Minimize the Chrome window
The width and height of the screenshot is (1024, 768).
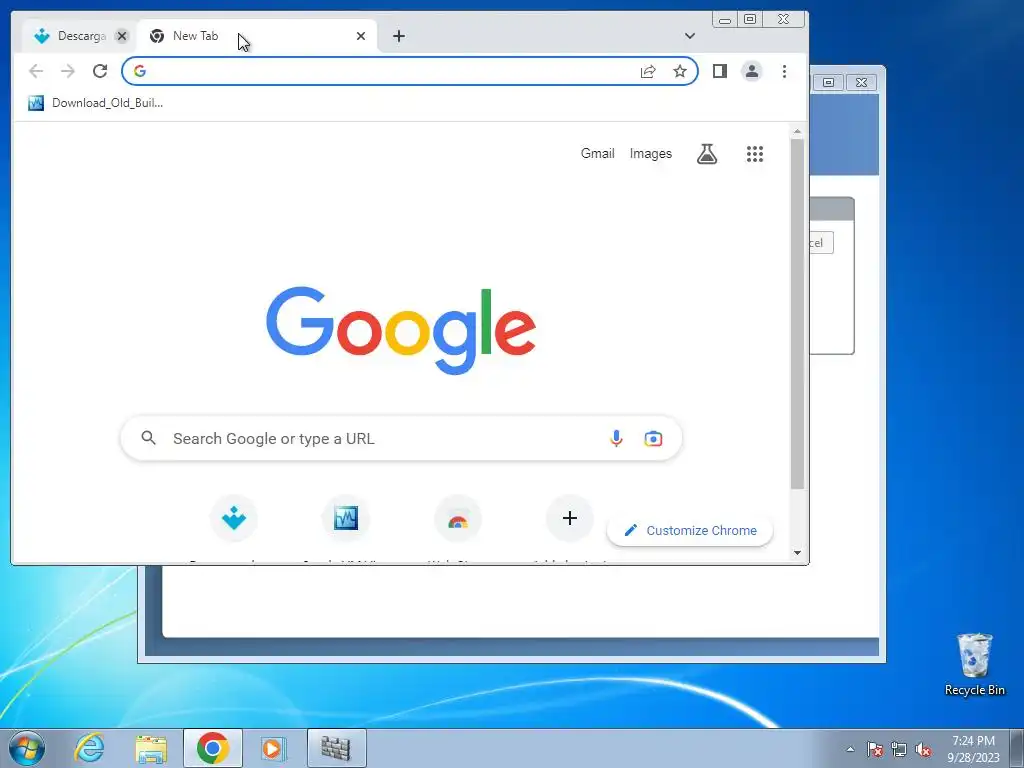click(x=725, y=20)
